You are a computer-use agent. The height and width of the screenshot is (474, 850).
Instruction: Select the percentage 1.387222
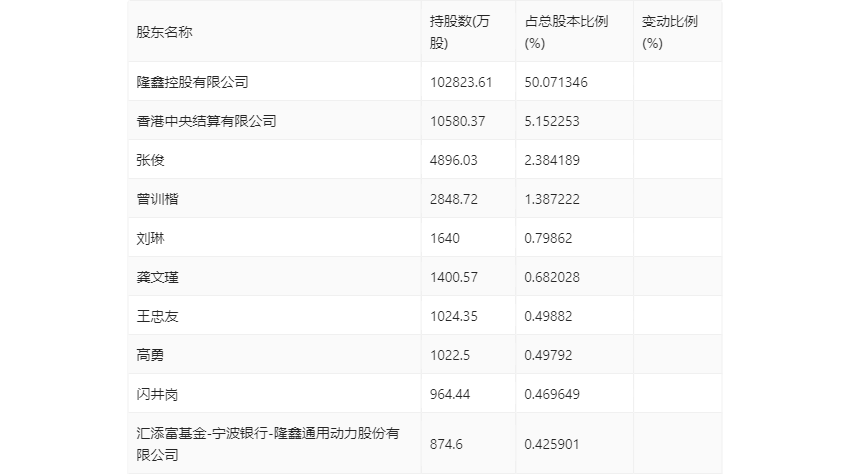coord(552,199)
